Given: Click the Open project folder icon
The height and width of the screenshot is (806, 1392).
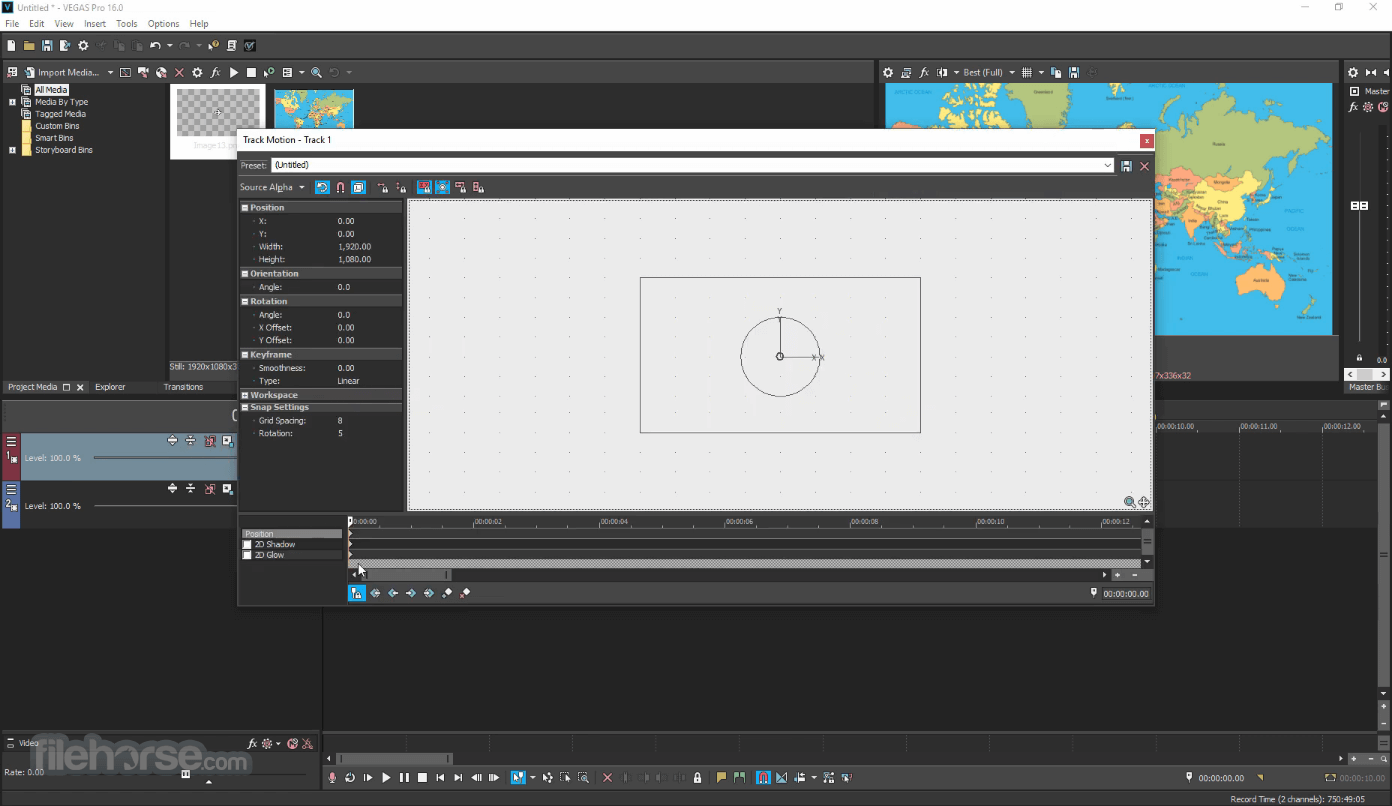Looking at the screenshot, I should tap(29, 45).
